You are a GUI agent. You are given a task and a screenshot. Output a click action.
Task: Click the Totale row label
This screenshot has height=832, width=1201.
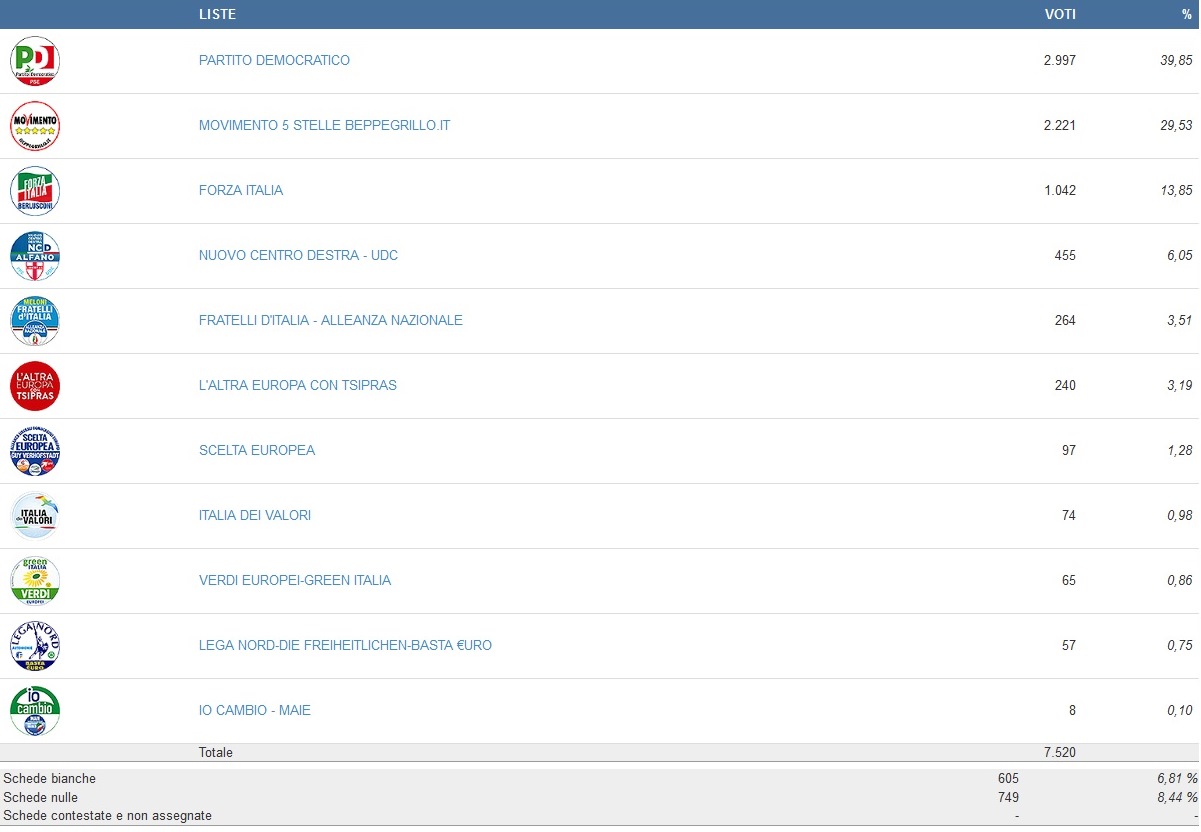216,752
